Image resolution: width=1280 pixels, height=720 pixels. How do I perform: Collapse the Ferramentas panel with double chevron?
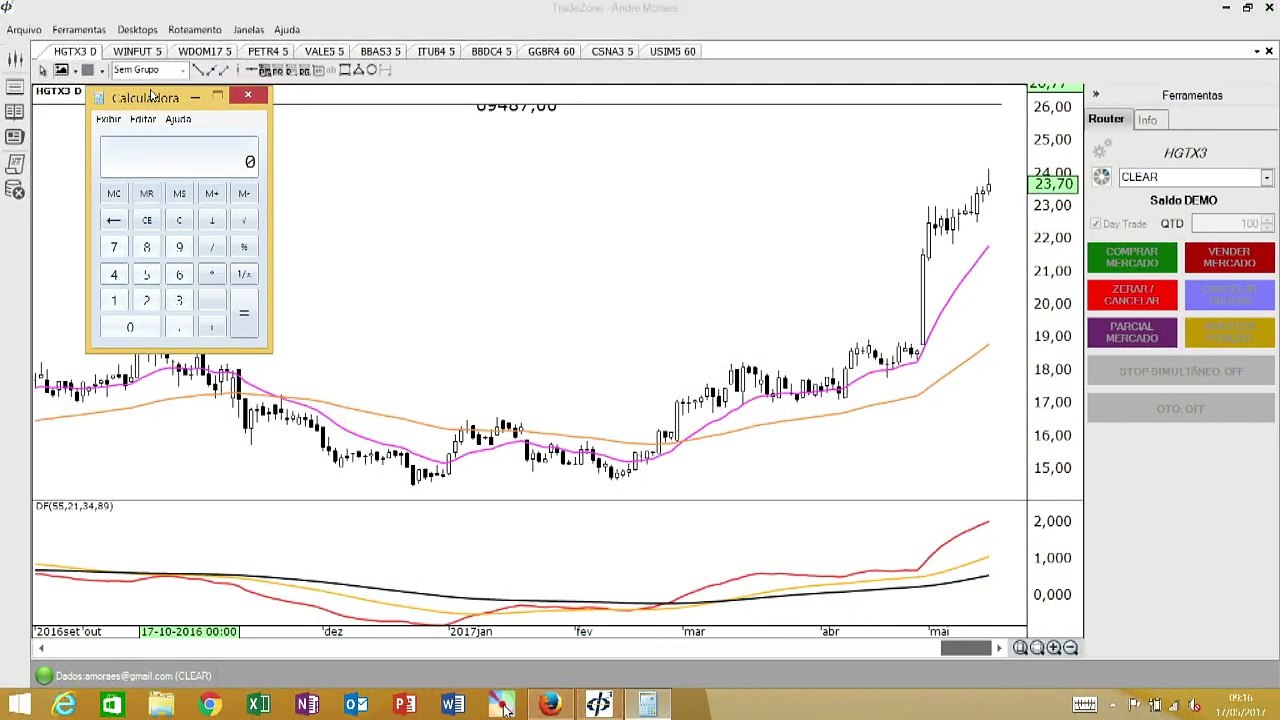(1096, 95)
